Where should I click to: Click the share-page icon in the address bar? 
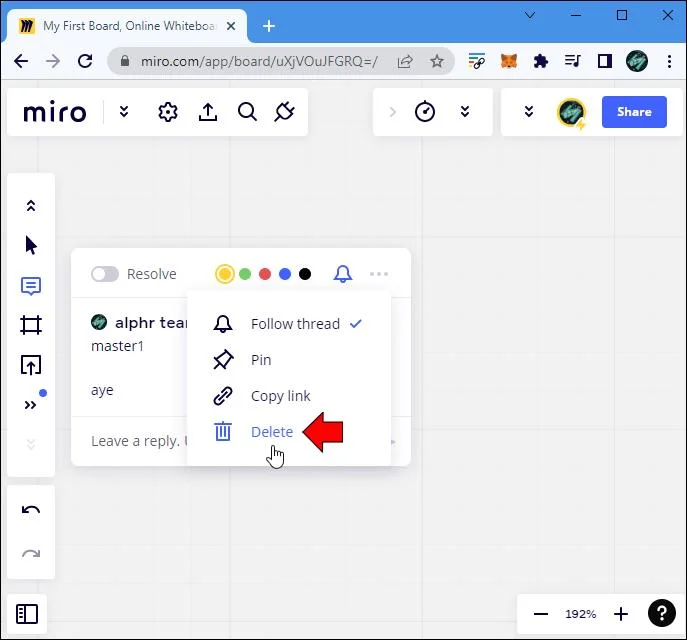click(x=405, y=61)
